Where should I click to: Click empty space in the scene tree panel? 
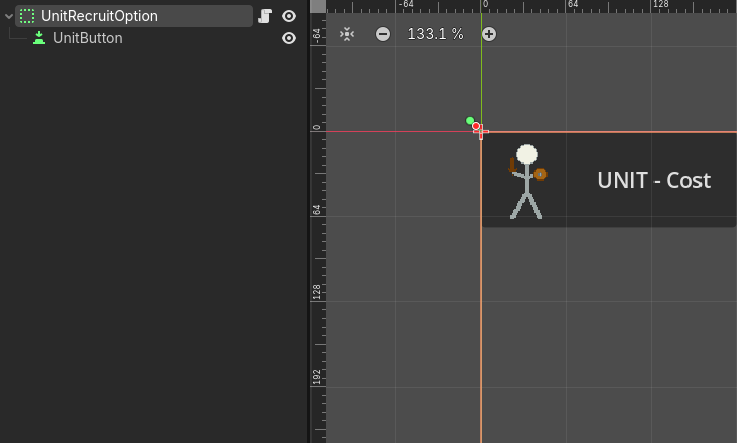[x=150, y=250]
